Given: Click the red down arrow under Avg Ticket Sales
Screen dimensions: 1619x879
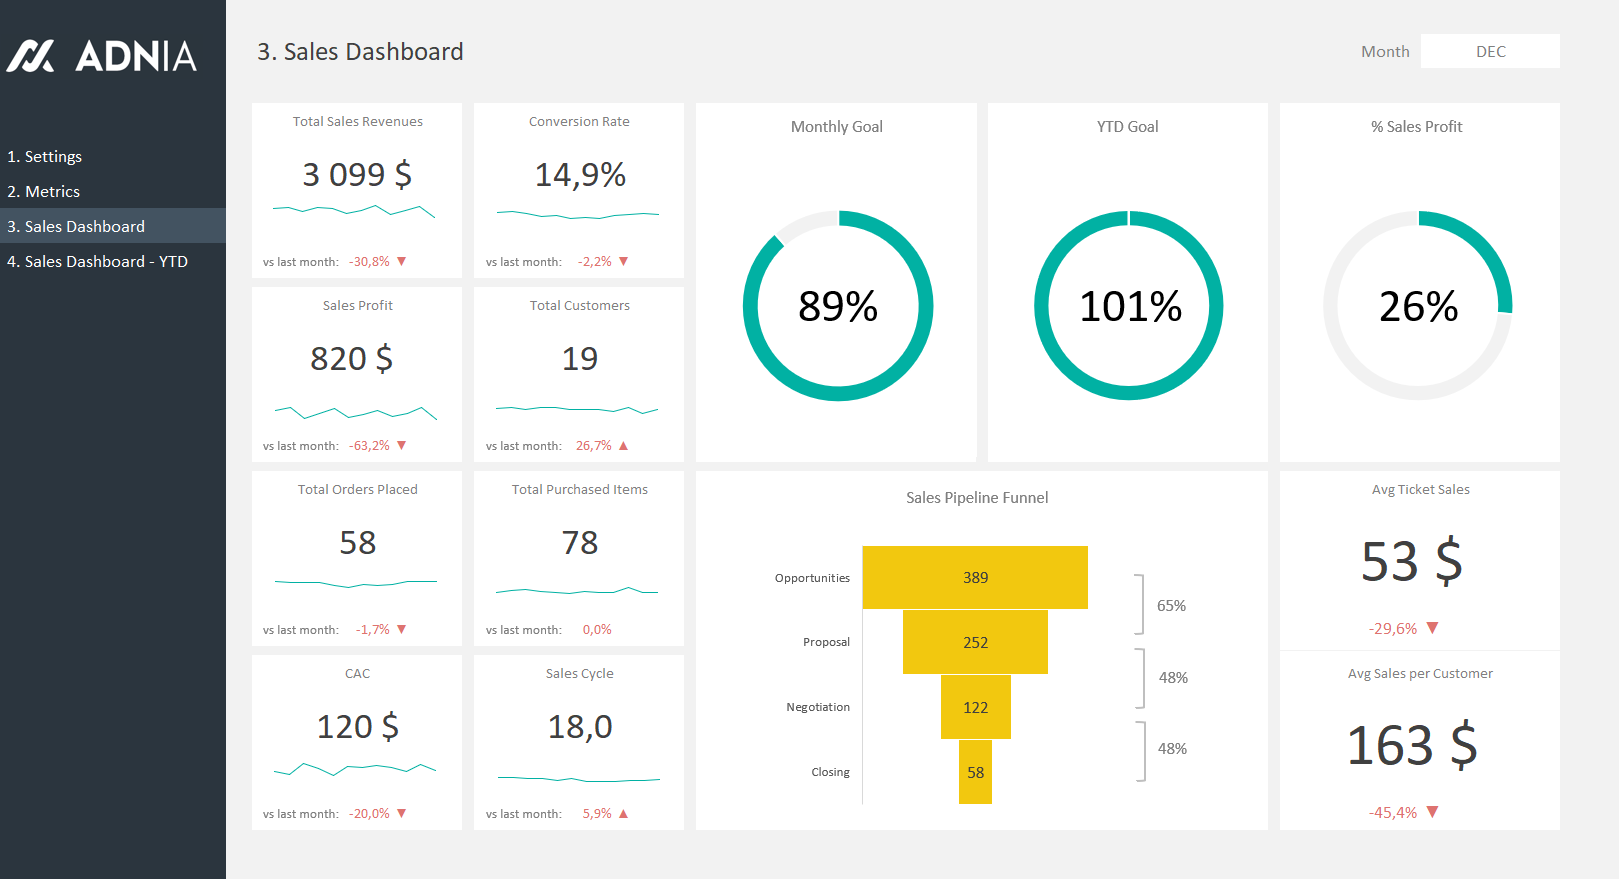Looking at the screenshot, I should point(1432,628).
